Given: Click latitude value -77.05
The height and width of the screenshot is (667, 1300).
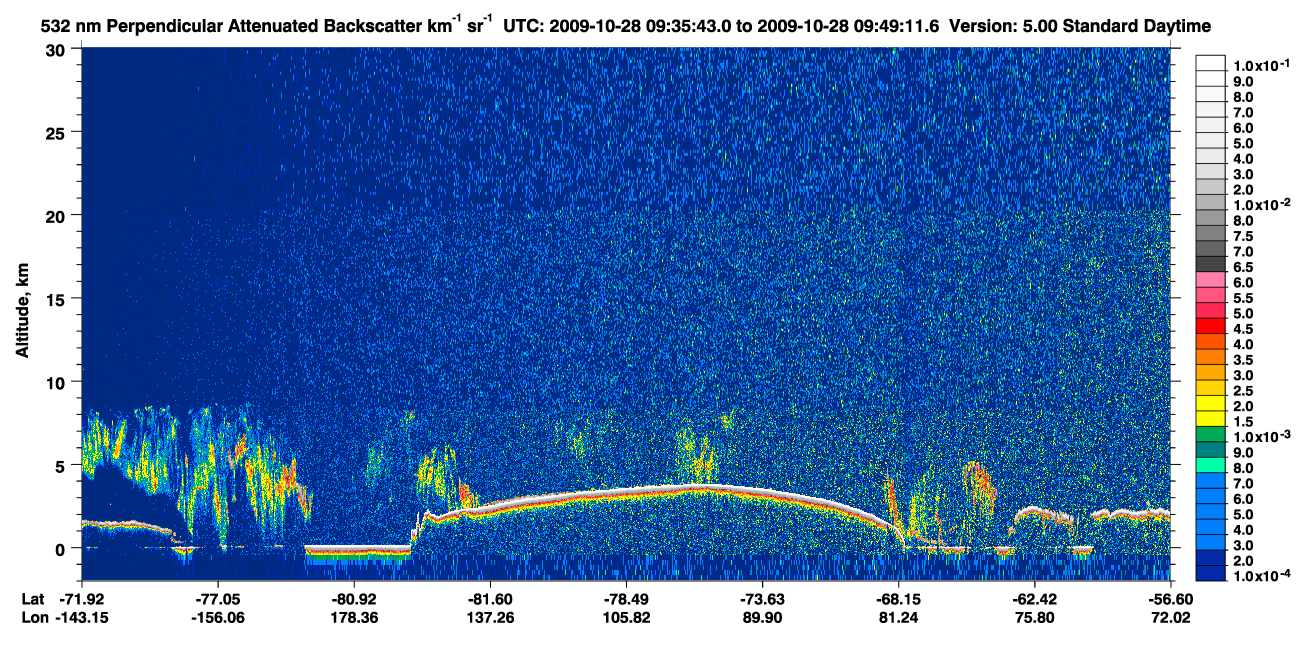Looking at the screenshot, I should coord(217,599).
